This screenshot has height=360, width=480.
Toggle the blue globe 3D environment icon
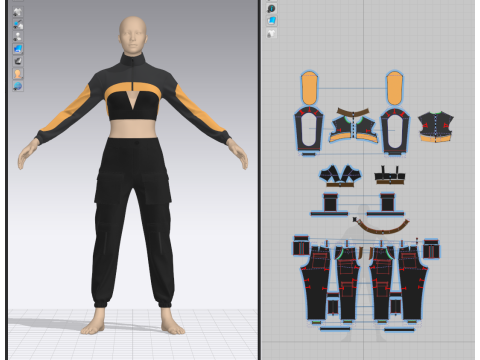pos(18,86)
